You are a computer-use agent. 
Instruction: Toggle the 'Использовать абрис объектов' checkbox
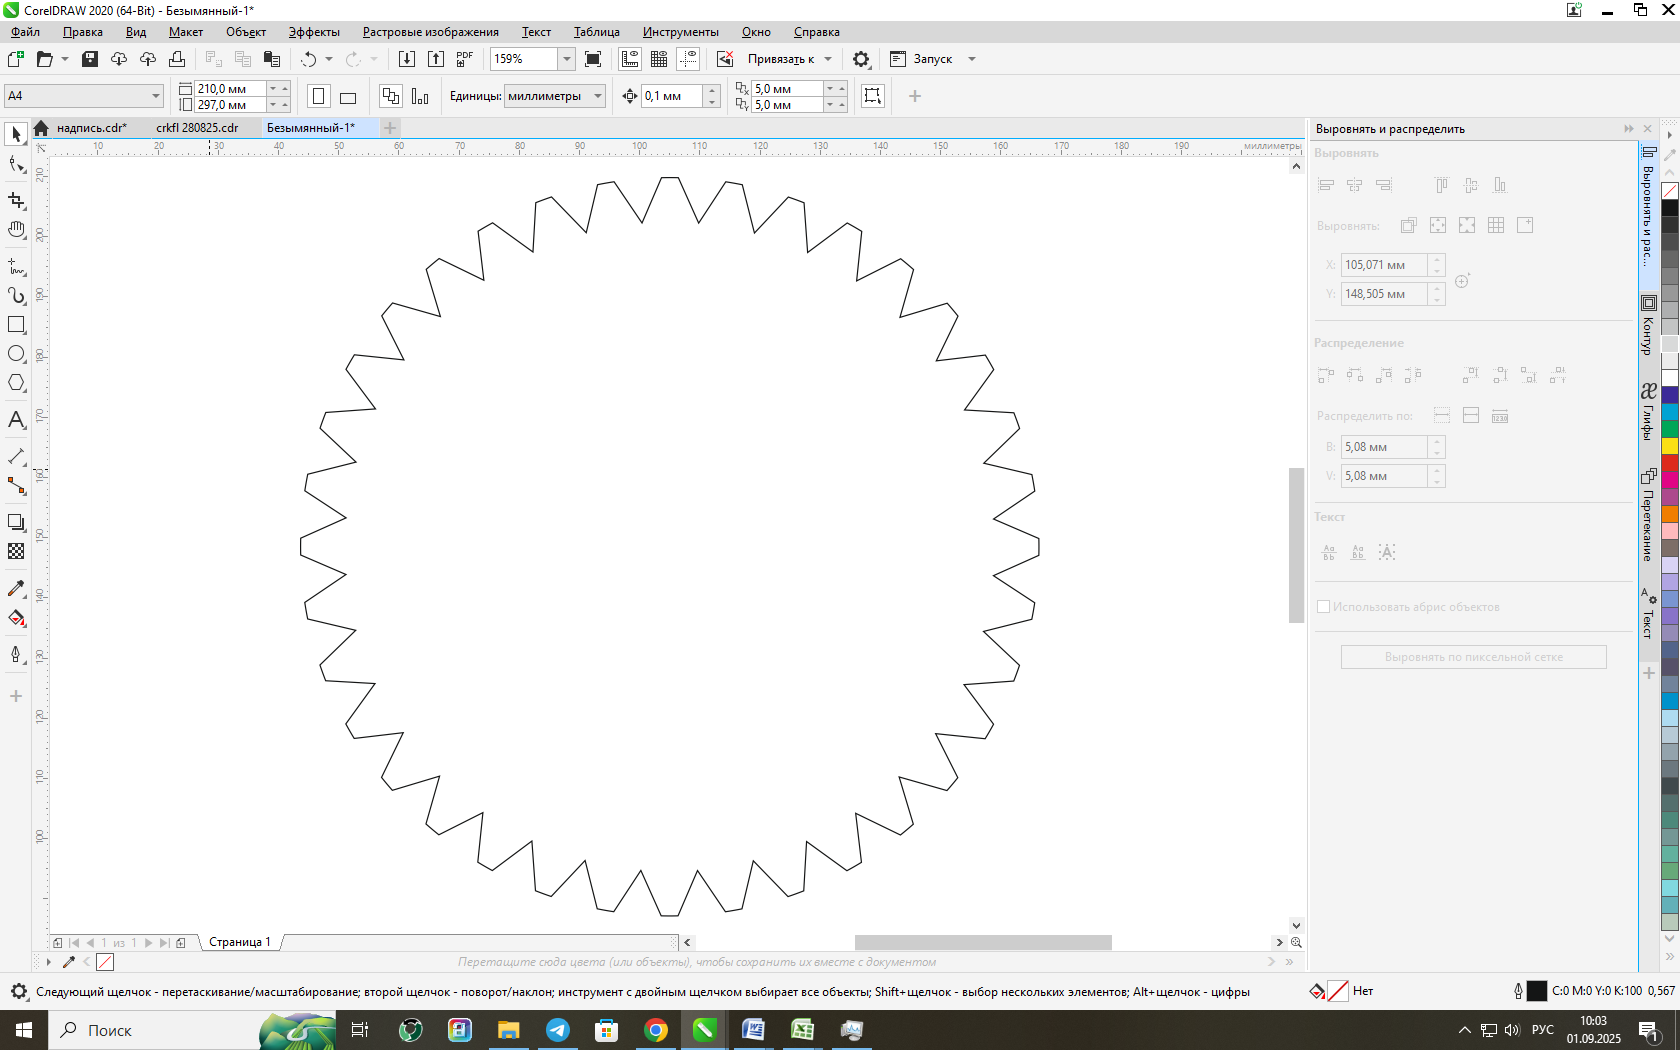[1323, 607]
